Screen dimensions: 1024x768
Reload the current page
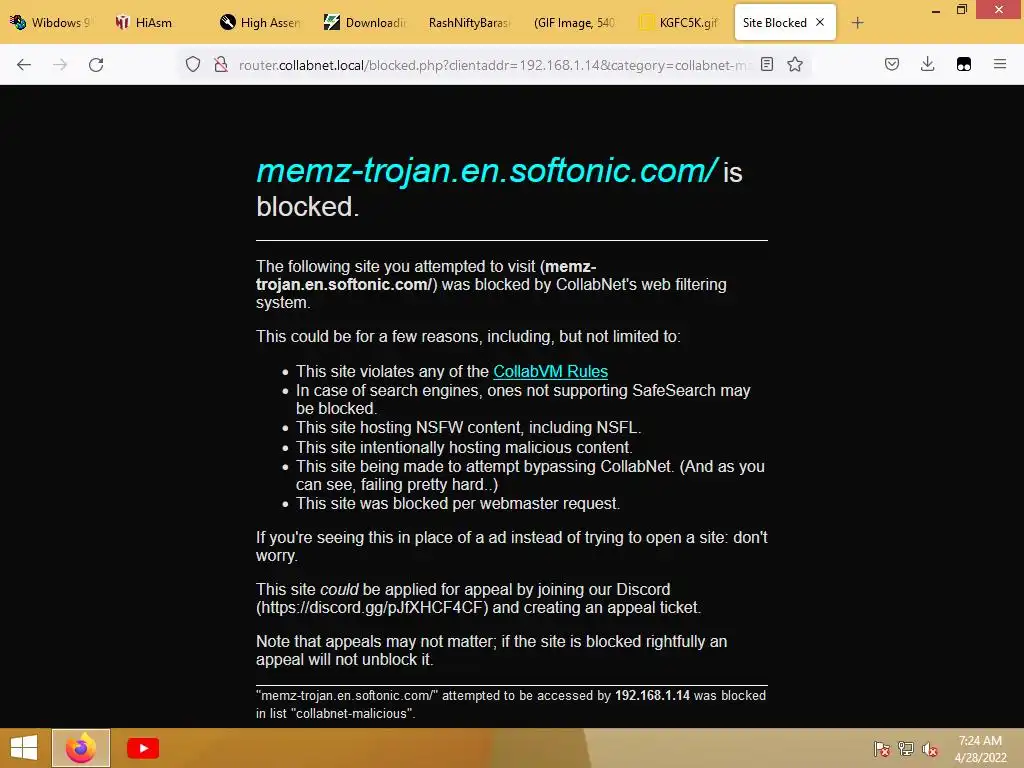coord(96,65)
